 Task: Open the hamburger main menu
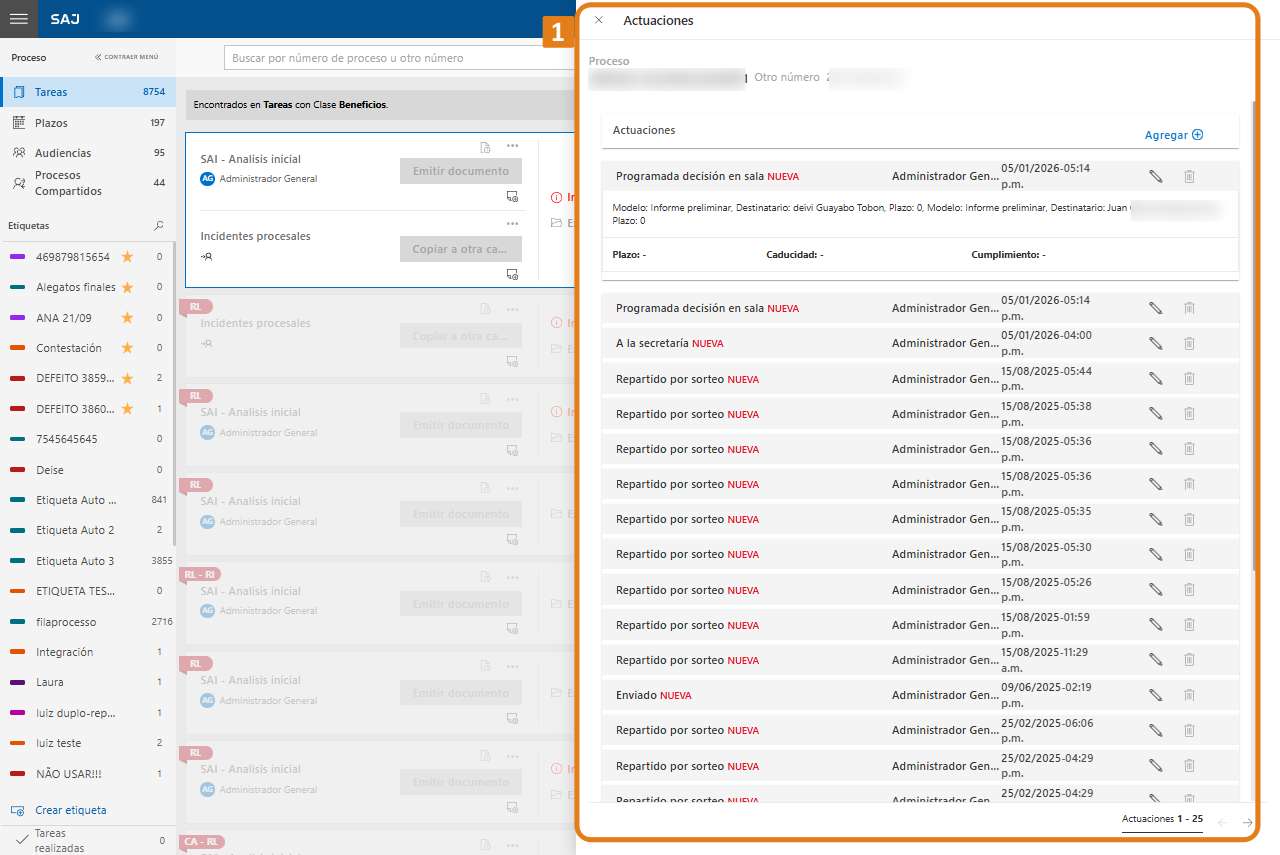18,19
